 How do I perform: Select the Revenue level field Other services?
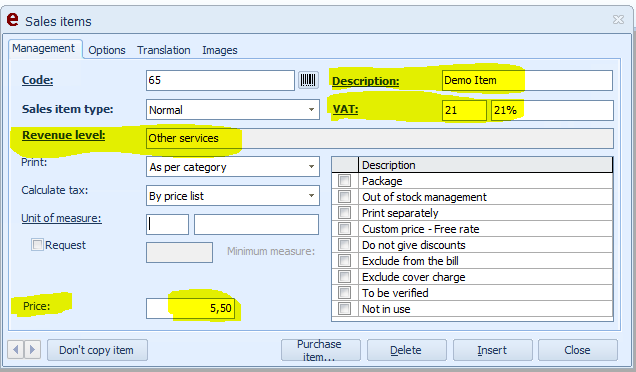click(x=380, y=138)
